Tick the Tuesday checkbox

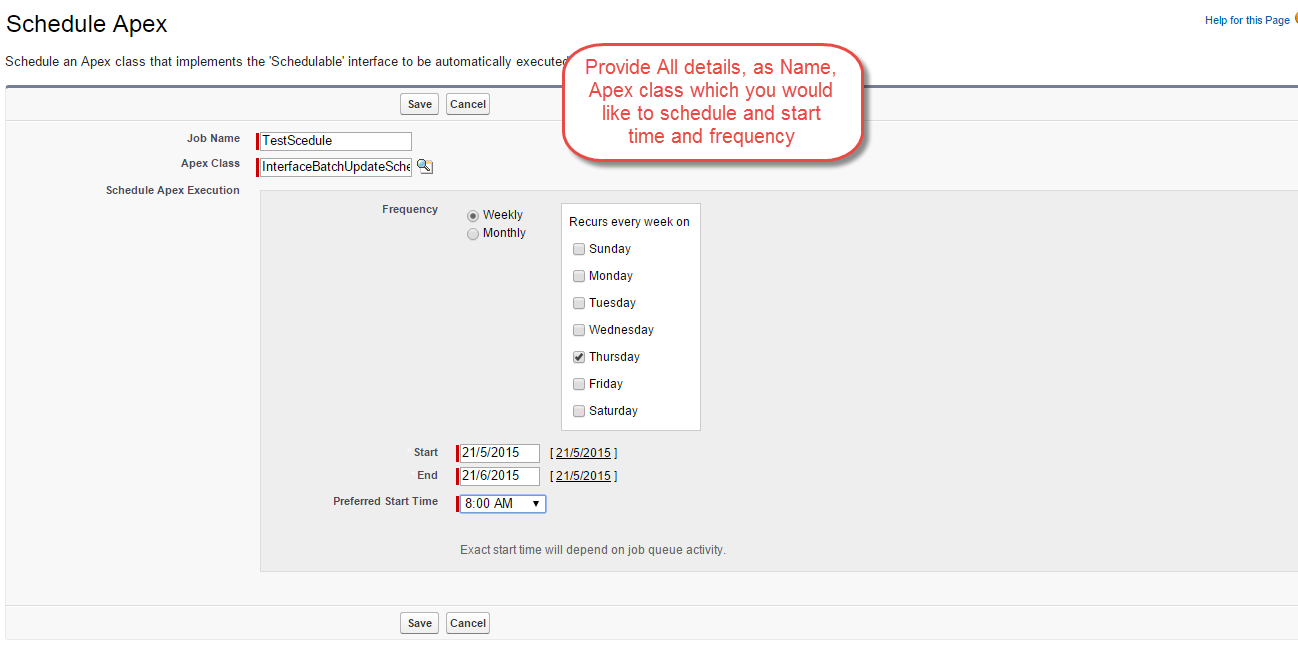pyautogui.click(x=579, y=303)
